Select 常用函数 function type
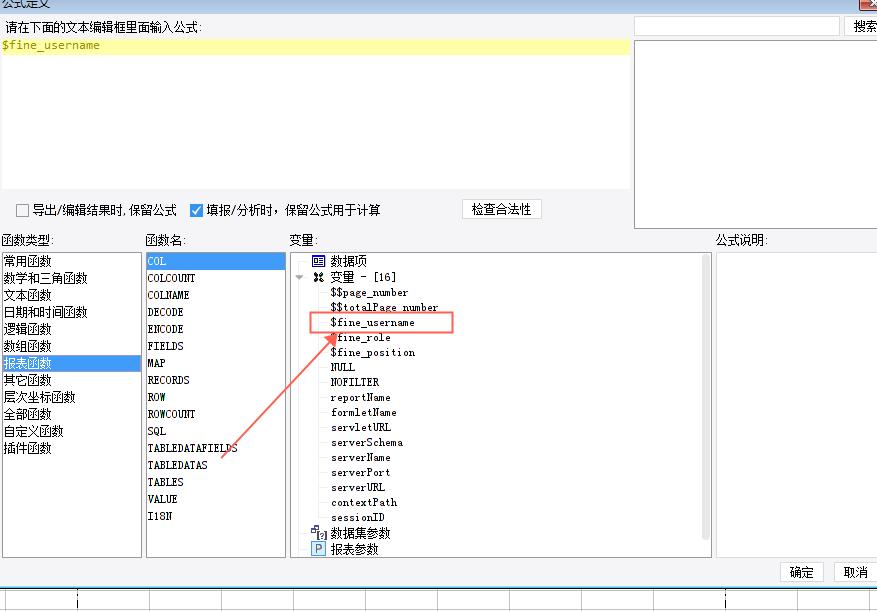 (x=72, y=261)
